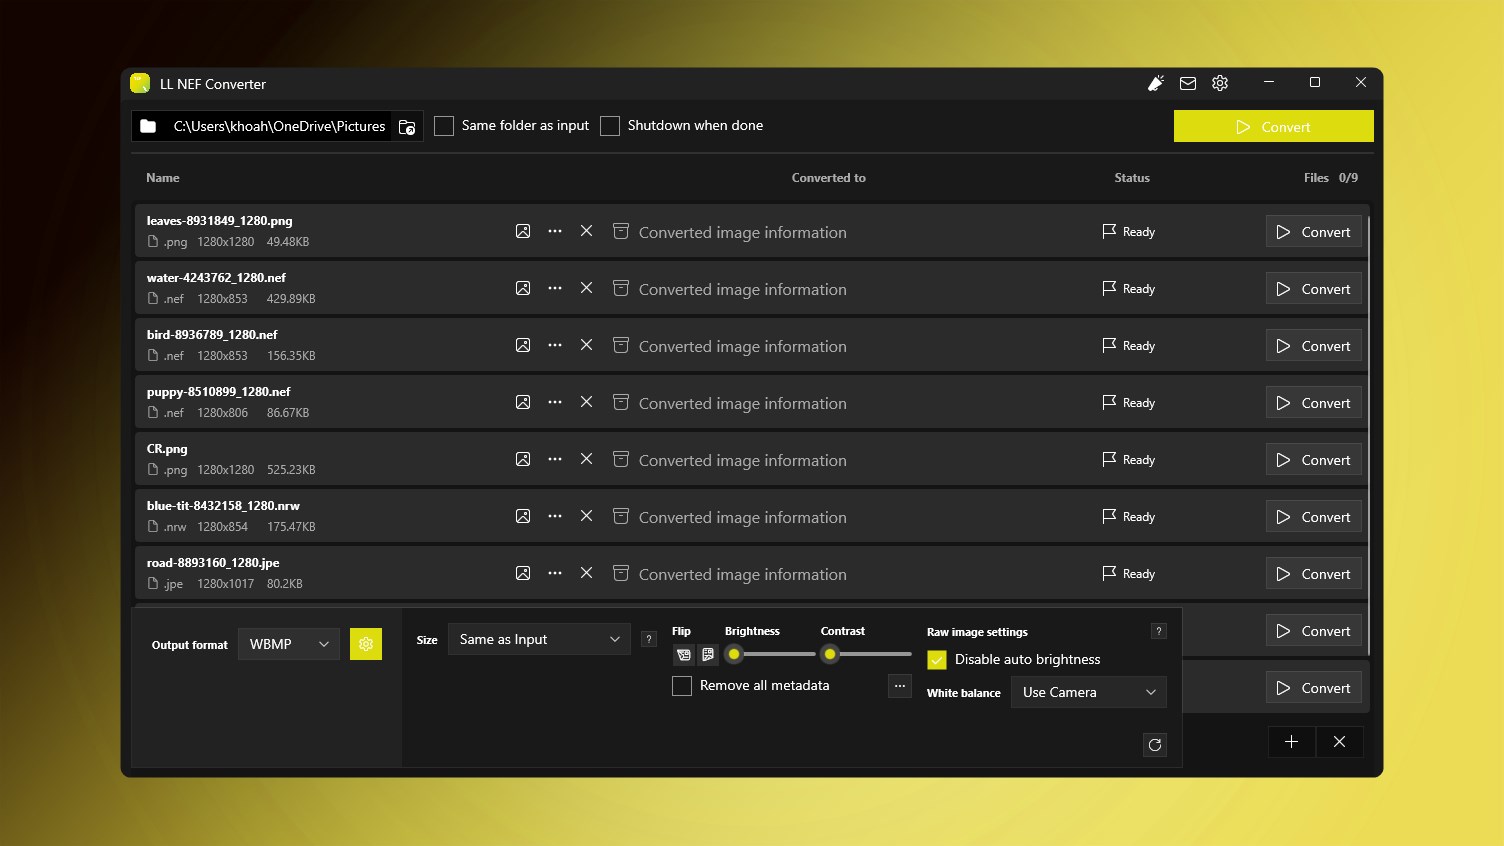Open the mail feedback icon in title bar

click(x=1188, y=84)
